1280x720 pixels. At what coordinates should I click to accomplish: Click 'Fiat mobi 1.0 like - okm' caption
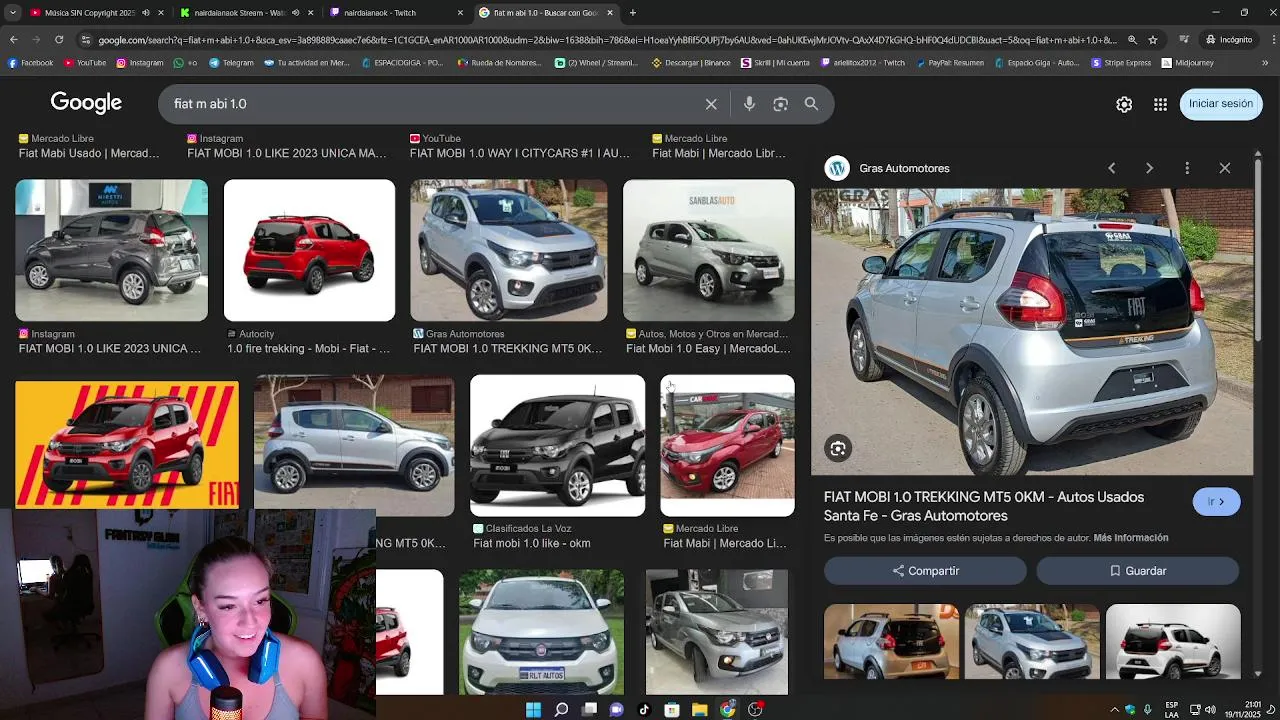tap(532, 544)
